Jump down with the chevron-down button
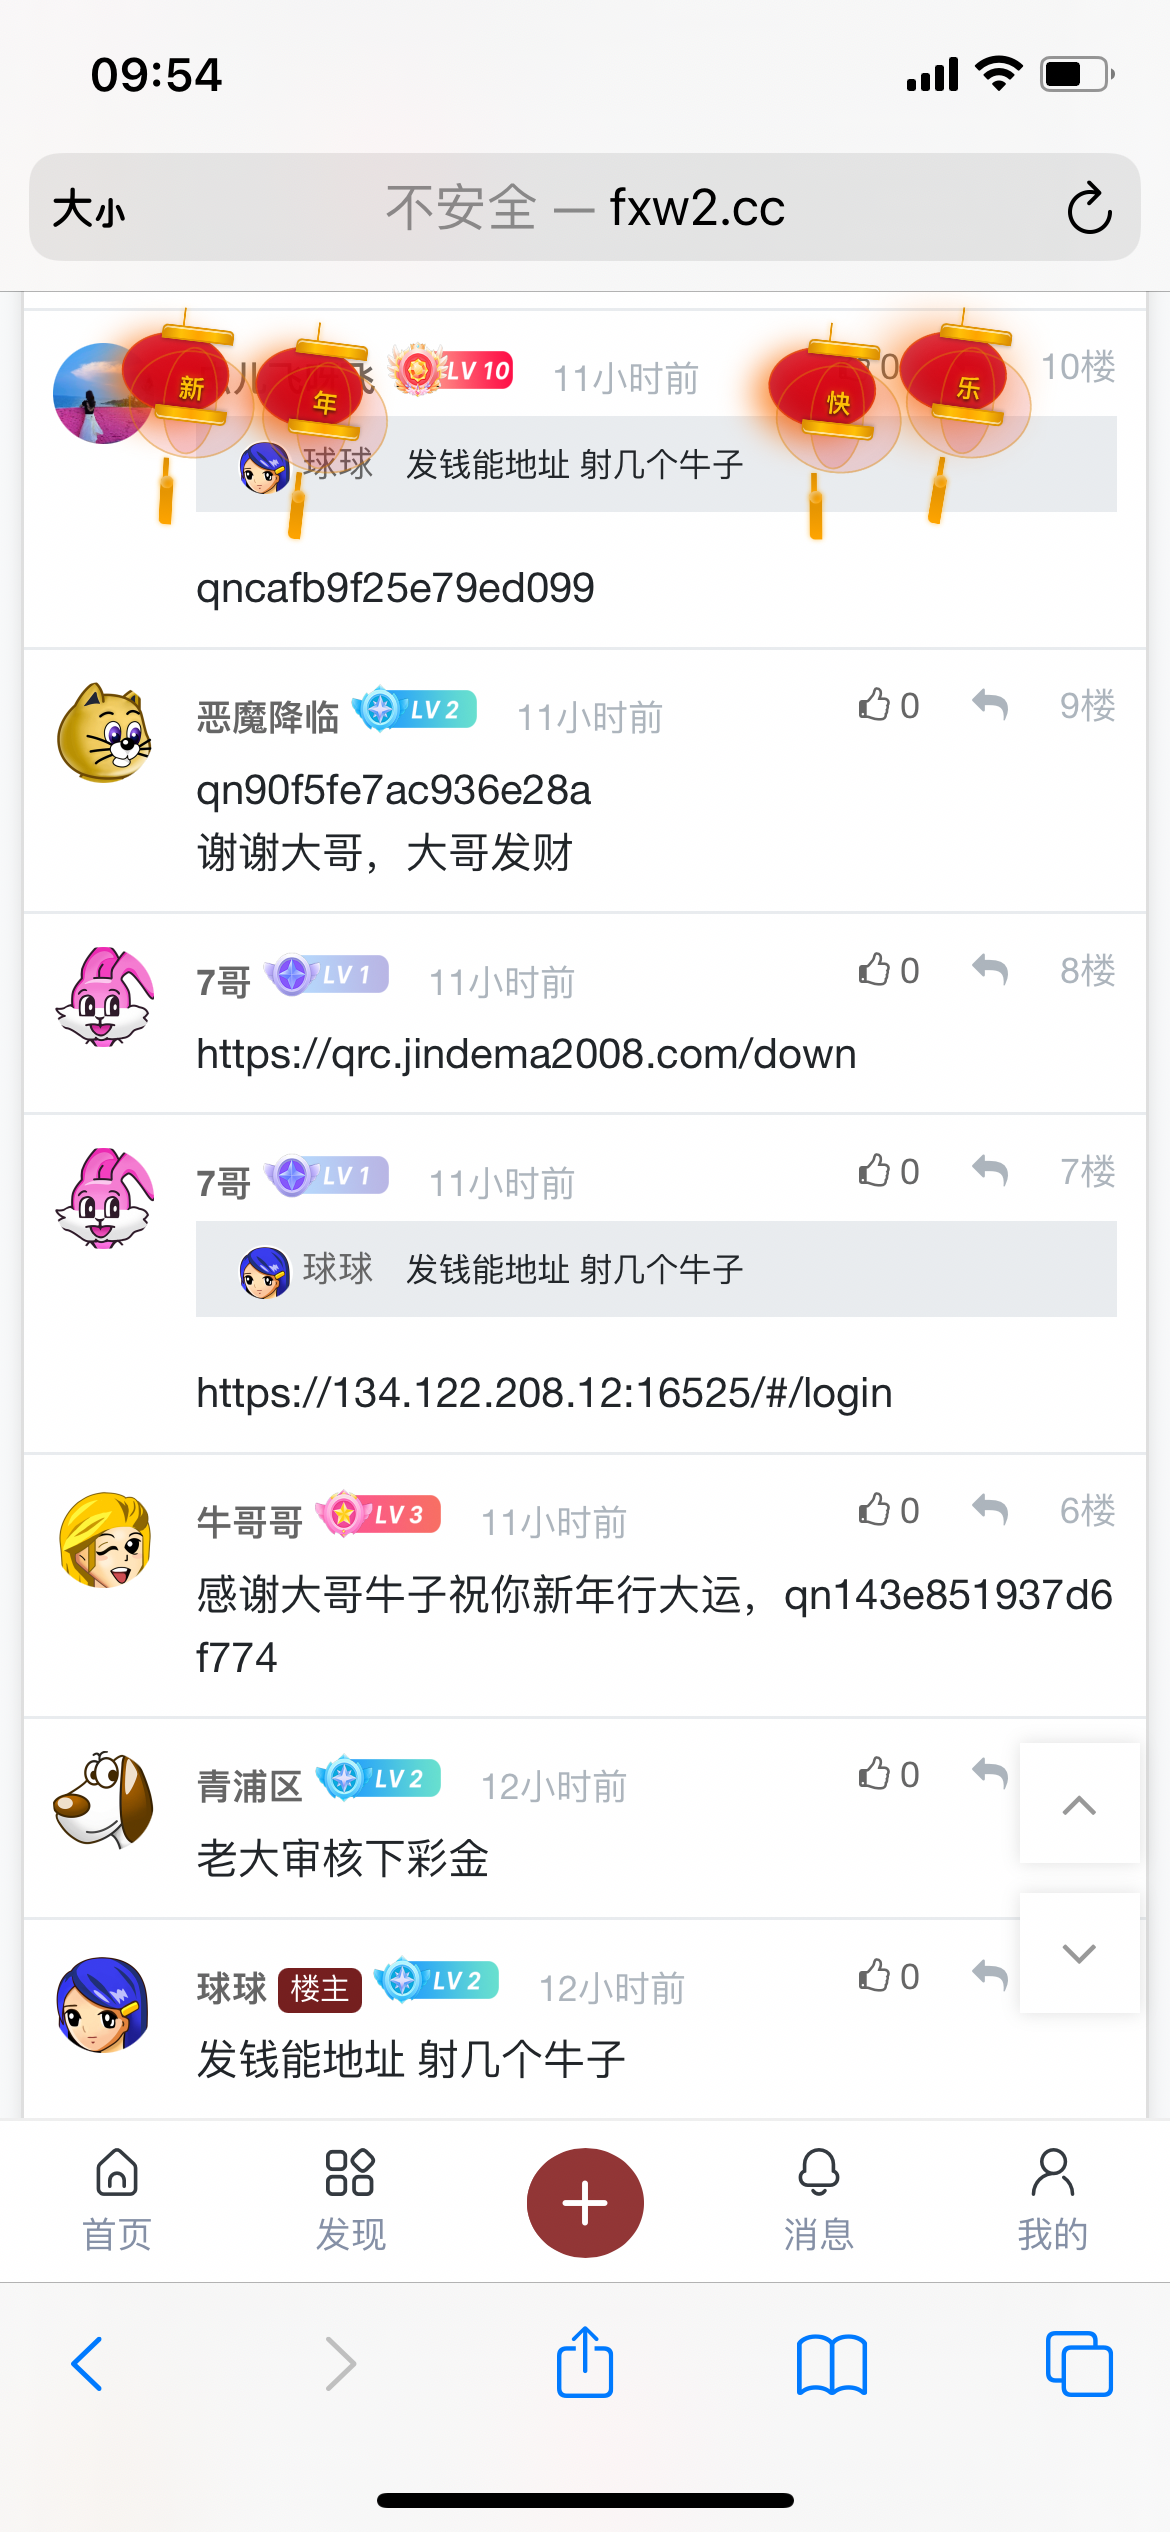The height and width of the screenshot is (2532, 1170). 1079,1952
